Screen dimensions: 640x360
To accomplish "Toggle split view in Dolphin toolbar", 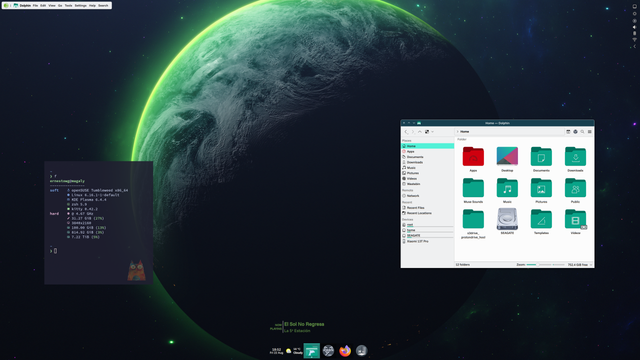I will click(568, 132).
